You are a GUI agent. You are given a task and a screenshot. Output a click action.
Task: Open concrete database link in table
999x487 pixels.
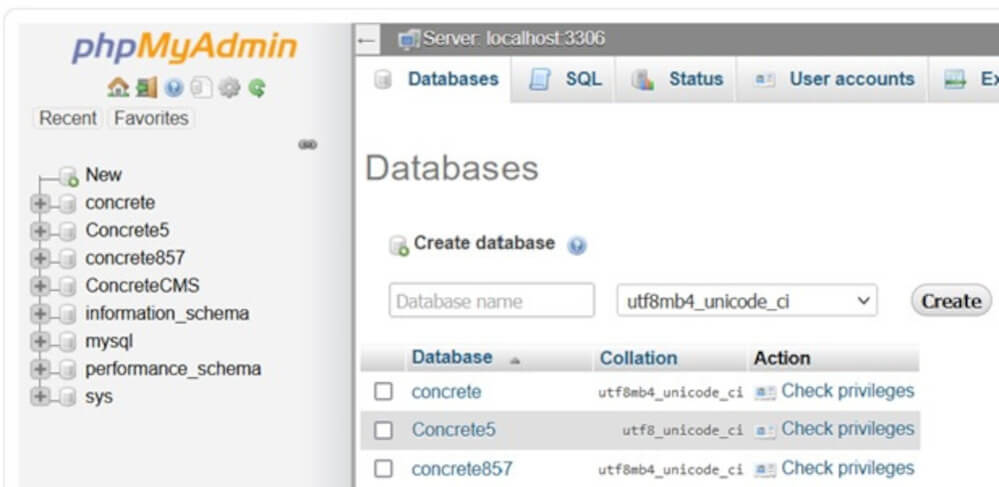446,392
